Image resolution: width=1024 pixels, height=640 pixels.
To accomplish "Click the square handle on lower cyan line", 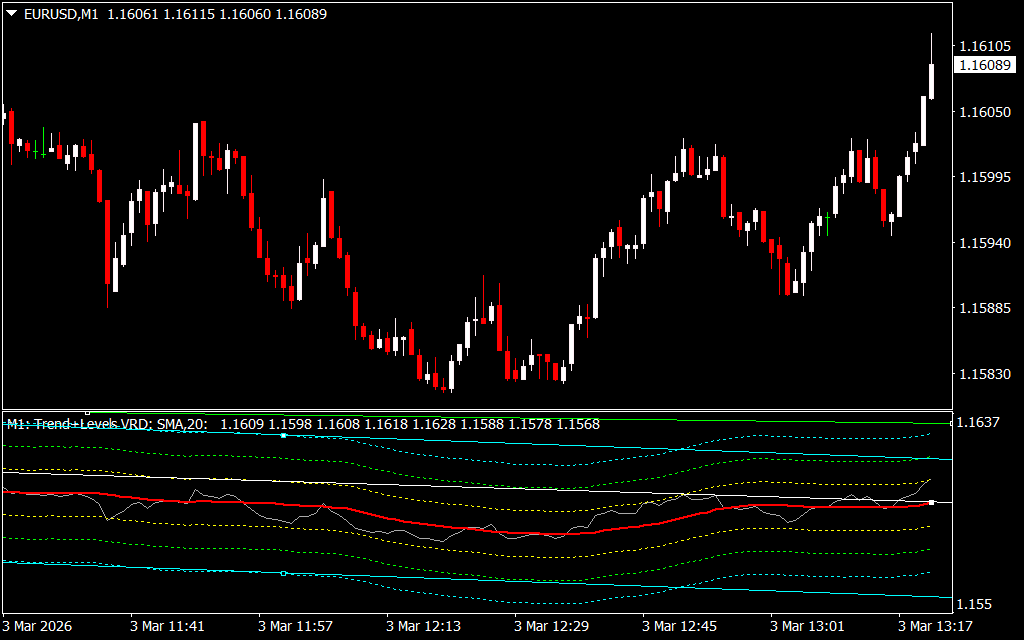I will click(283, 573).
